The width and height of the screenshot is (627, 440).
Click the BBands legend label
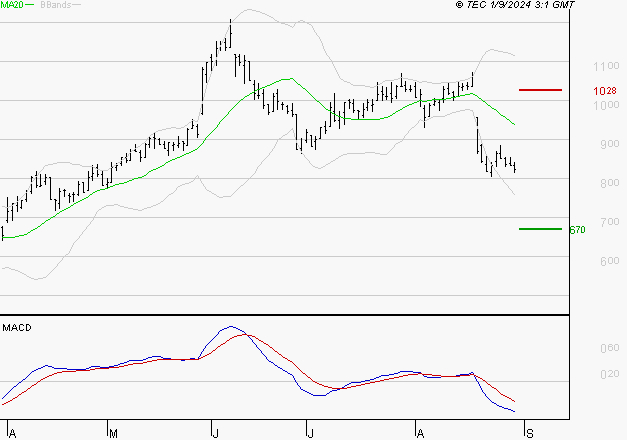point(56,5)
